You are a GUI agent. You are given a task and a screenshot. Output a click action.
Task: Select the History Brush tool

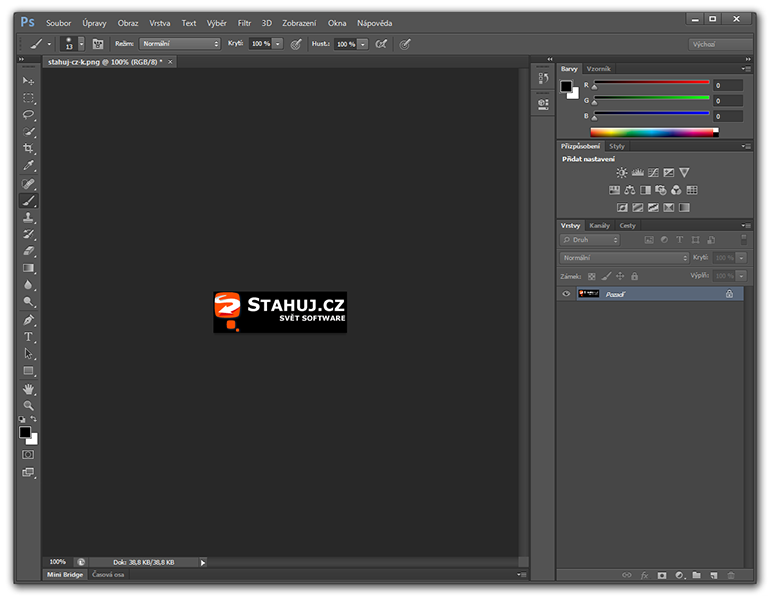[x=29, y=234]
